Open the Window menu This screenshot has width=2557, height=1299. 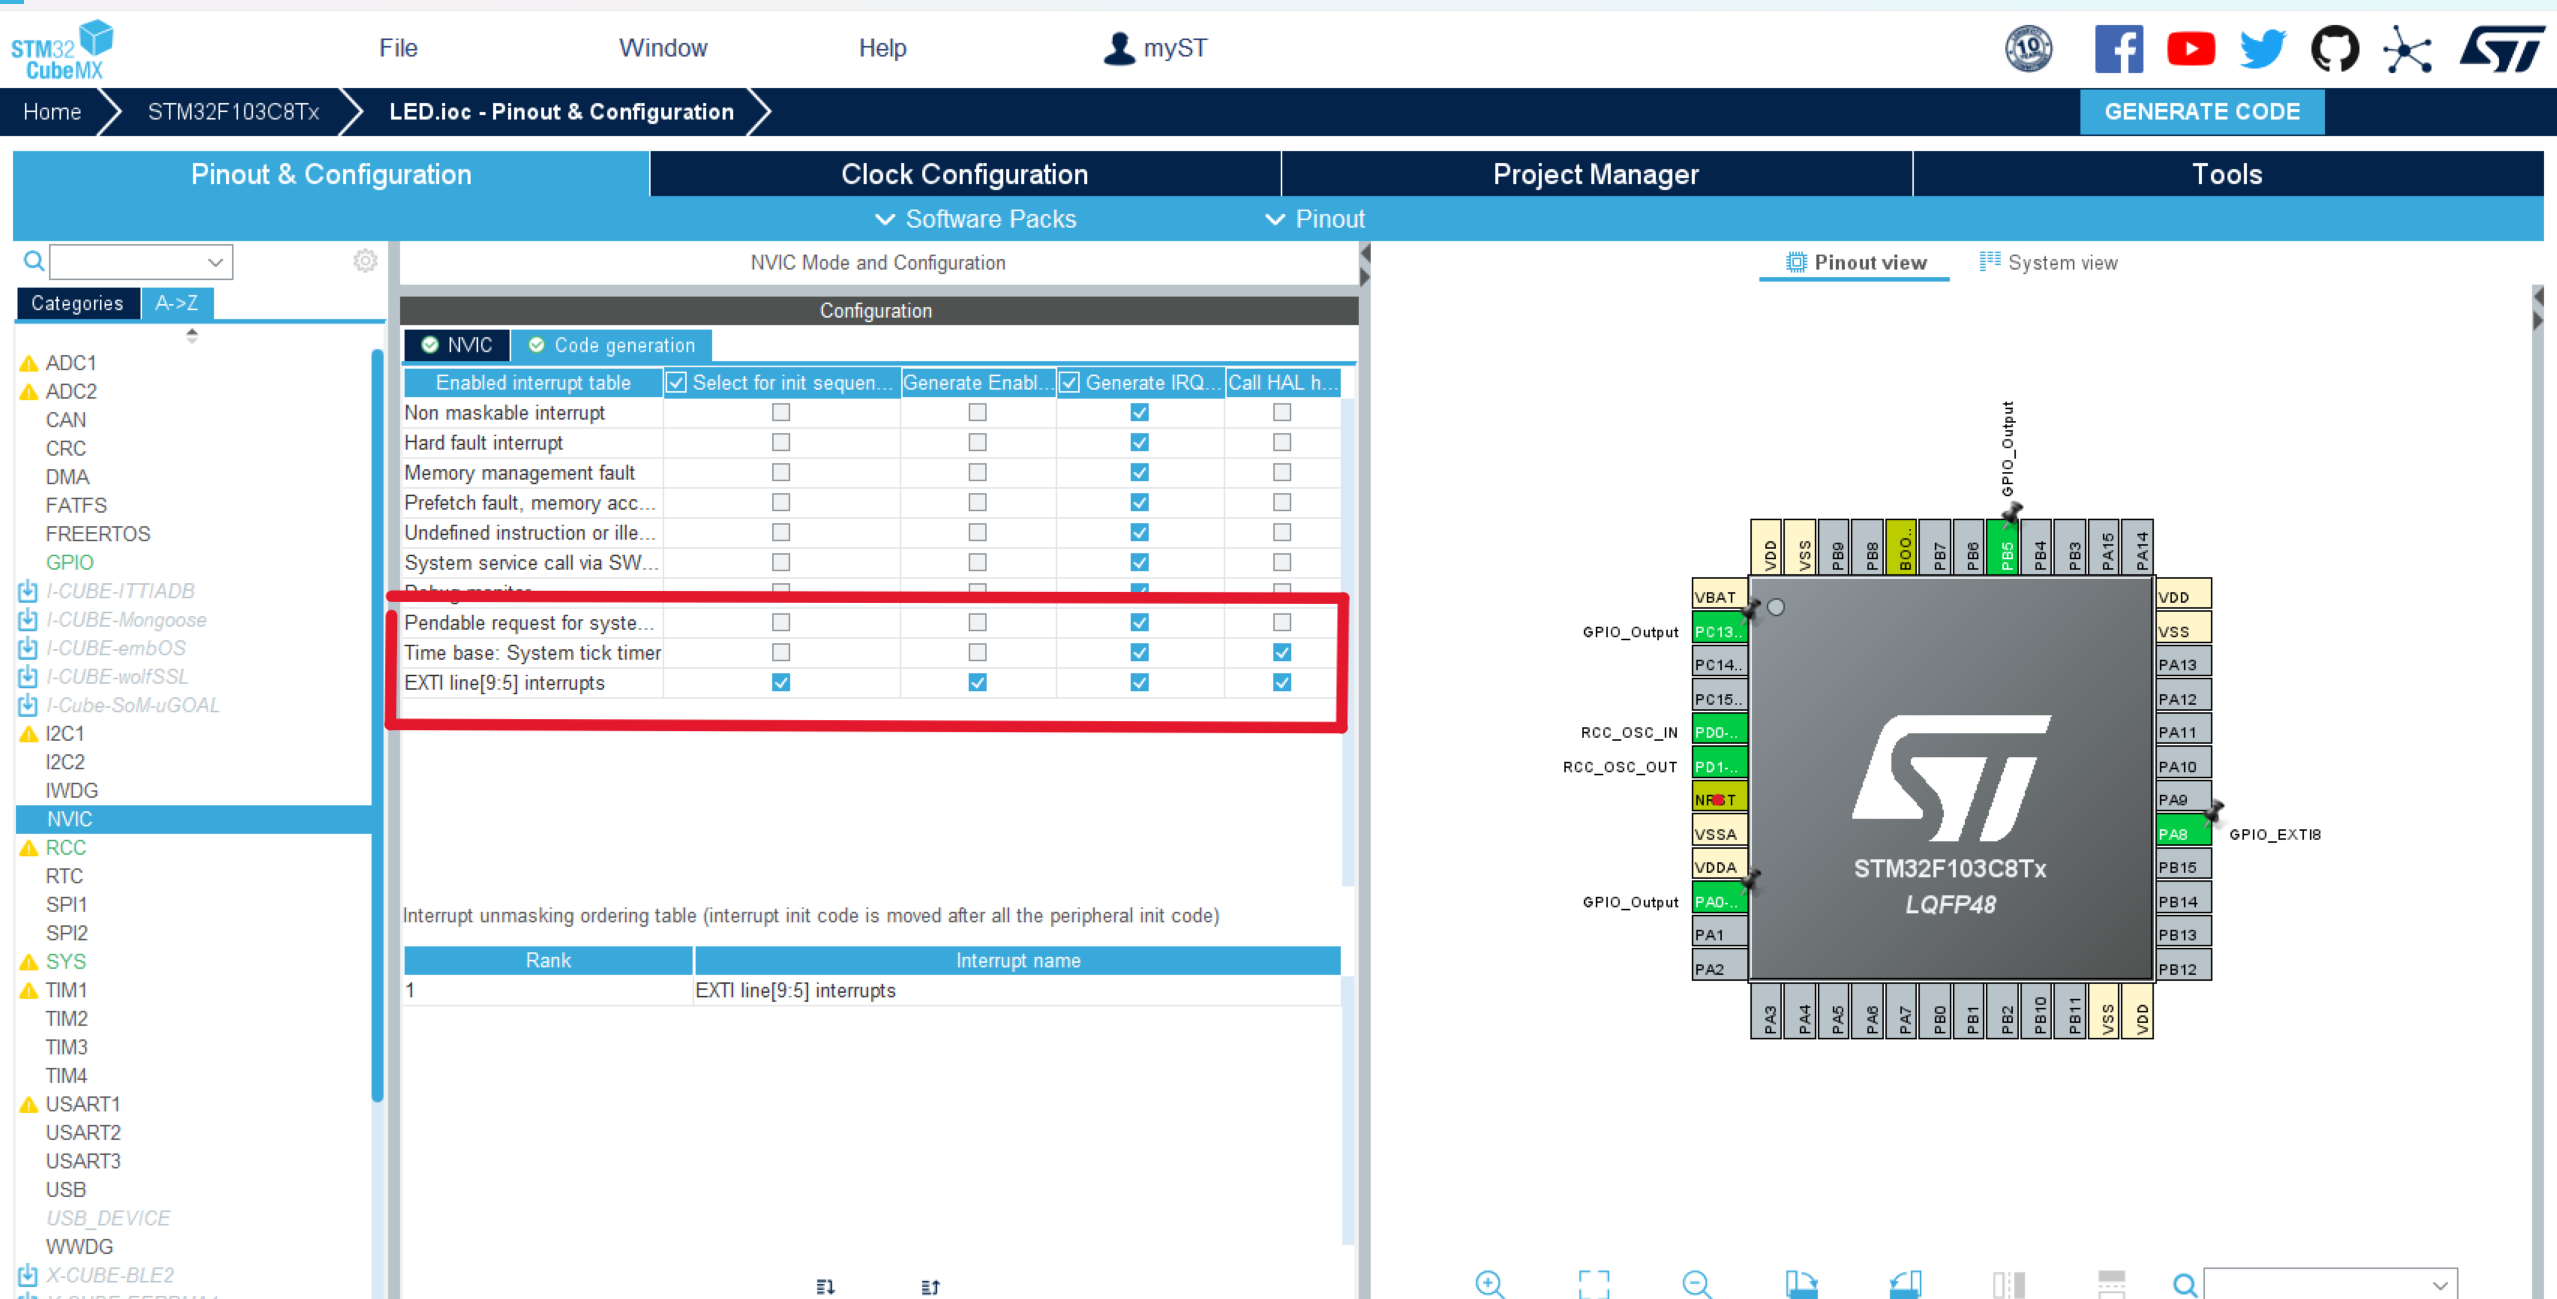(663, 48)
